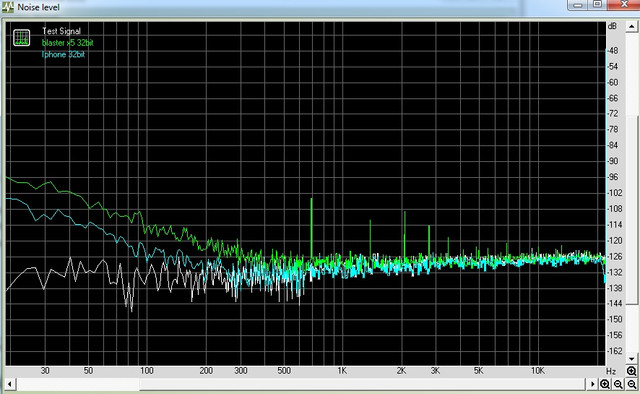This screenshot has height=394, width=640.
Task: Minimize the Noise level window
Action: (x=578, y=4)
